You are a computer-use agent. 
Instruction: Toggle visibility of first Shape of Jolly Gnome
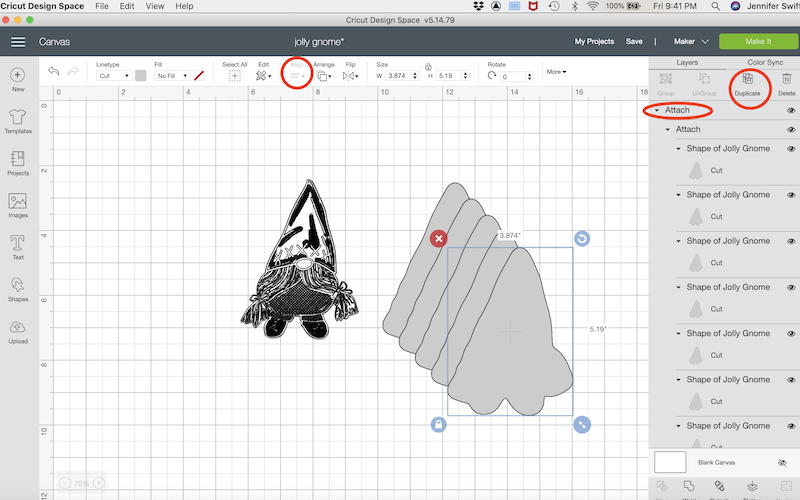791,149
